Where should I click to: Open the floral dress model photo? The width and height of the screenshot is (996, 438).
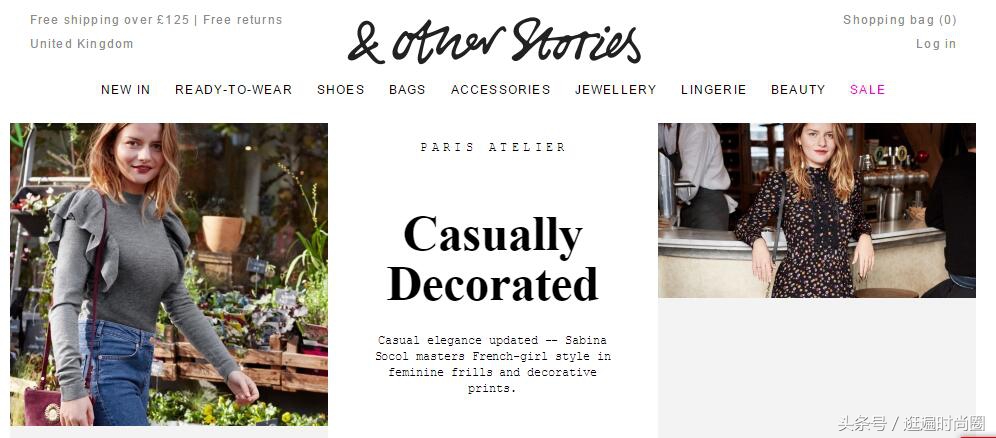tap(817, 210)
